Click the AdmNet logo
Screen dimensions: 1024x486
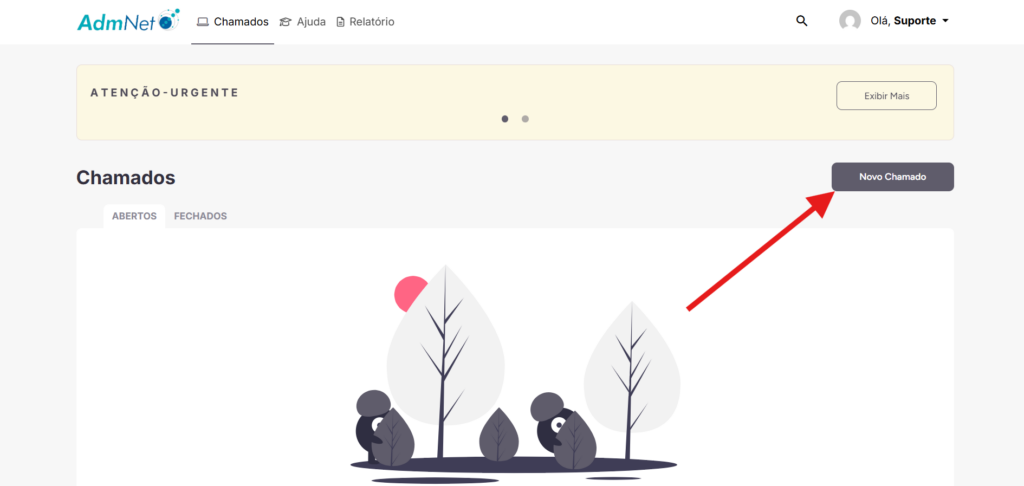128,21
